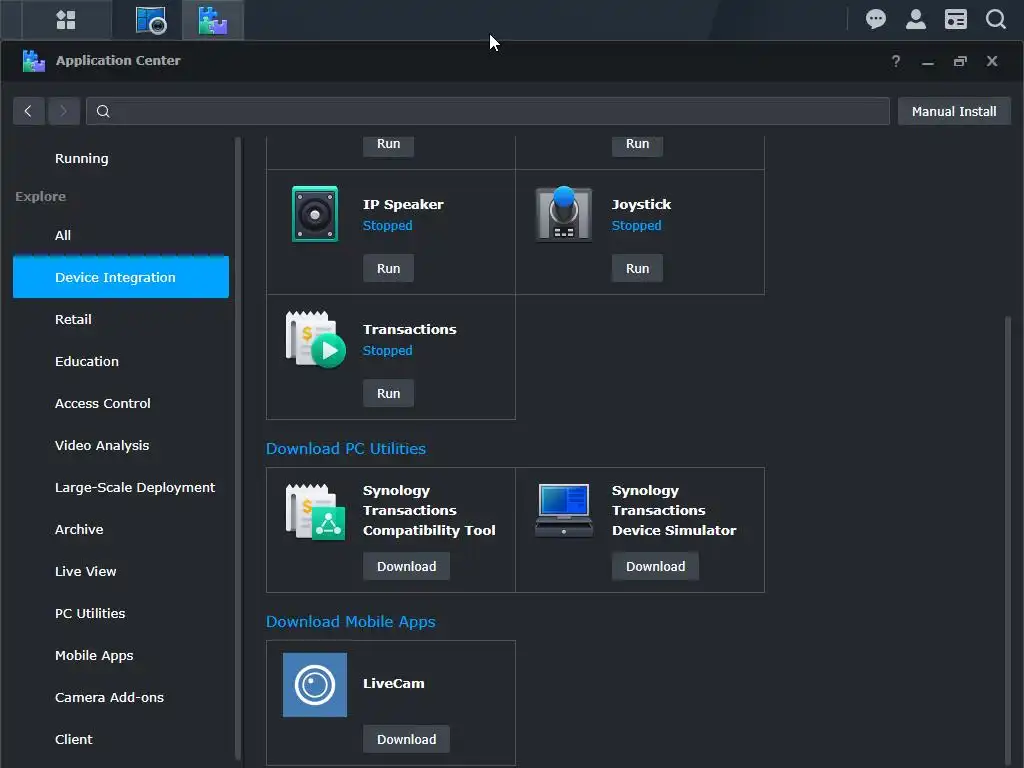Select the PC Utilities category
Image resolution: width=1024 pixels, height=768 pixels.
pos(121,613)
